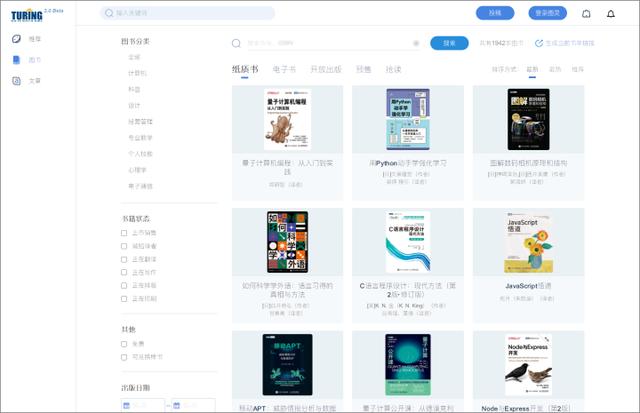Viewport: 640px width, 413px height.
Task: Click the magnifier icon in the book search bar
Action: tap(237, 43)
